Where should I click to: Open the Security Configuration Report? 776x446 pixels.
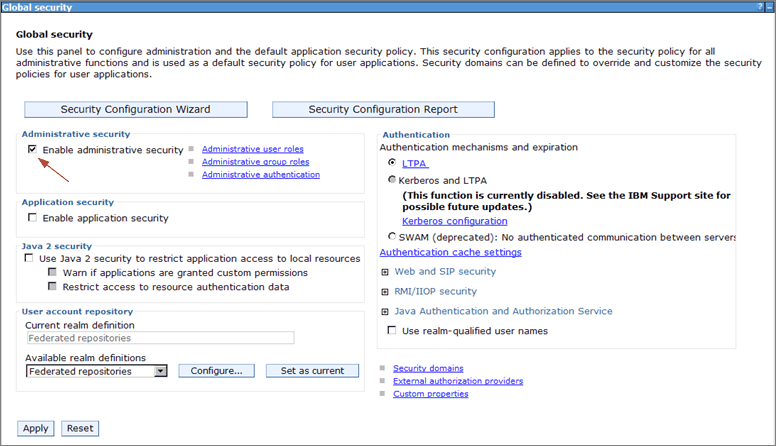[383, 110]
